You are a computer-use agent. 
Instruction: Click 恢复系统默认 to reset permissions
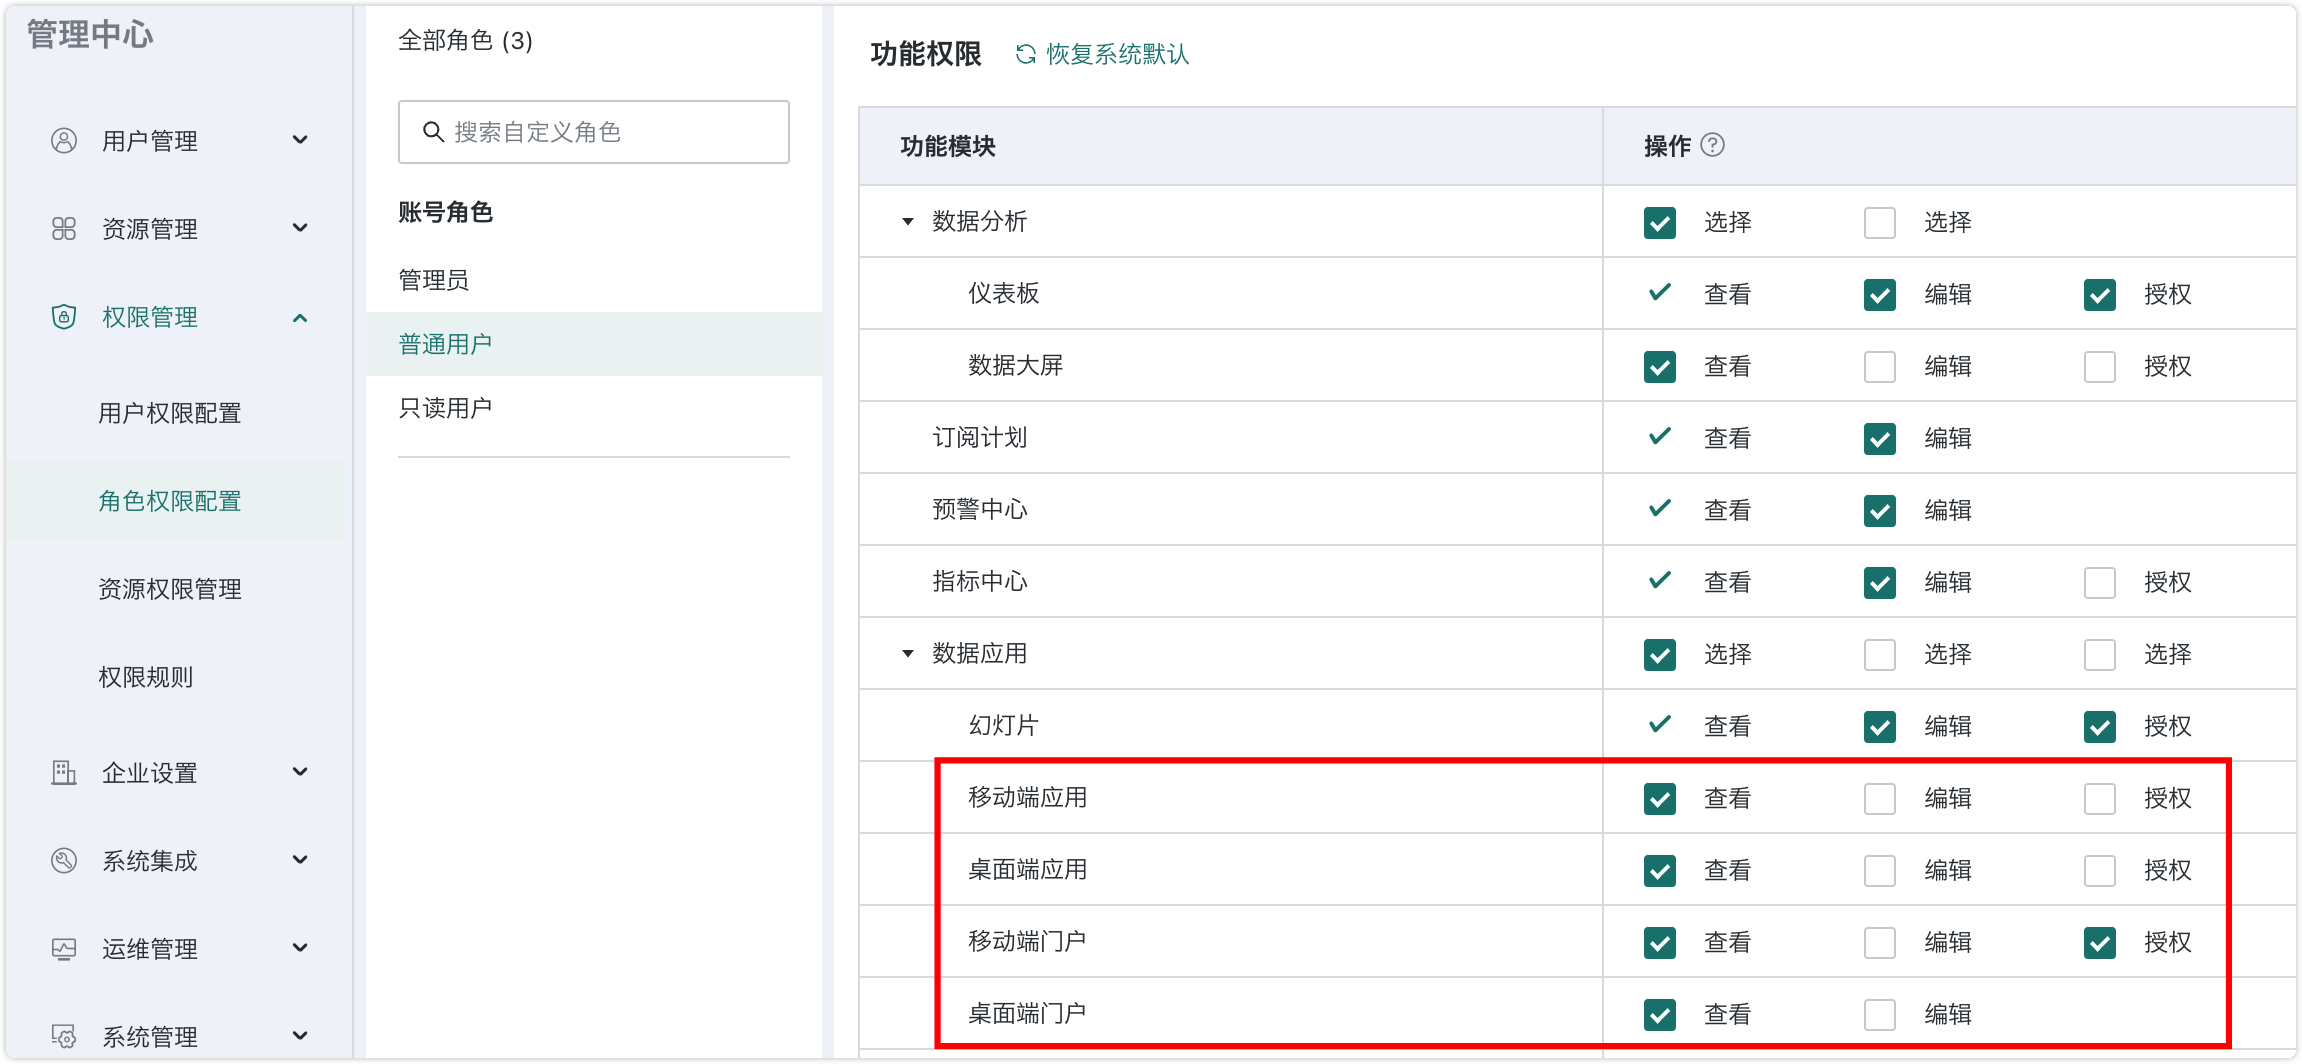pos(1103,54)
